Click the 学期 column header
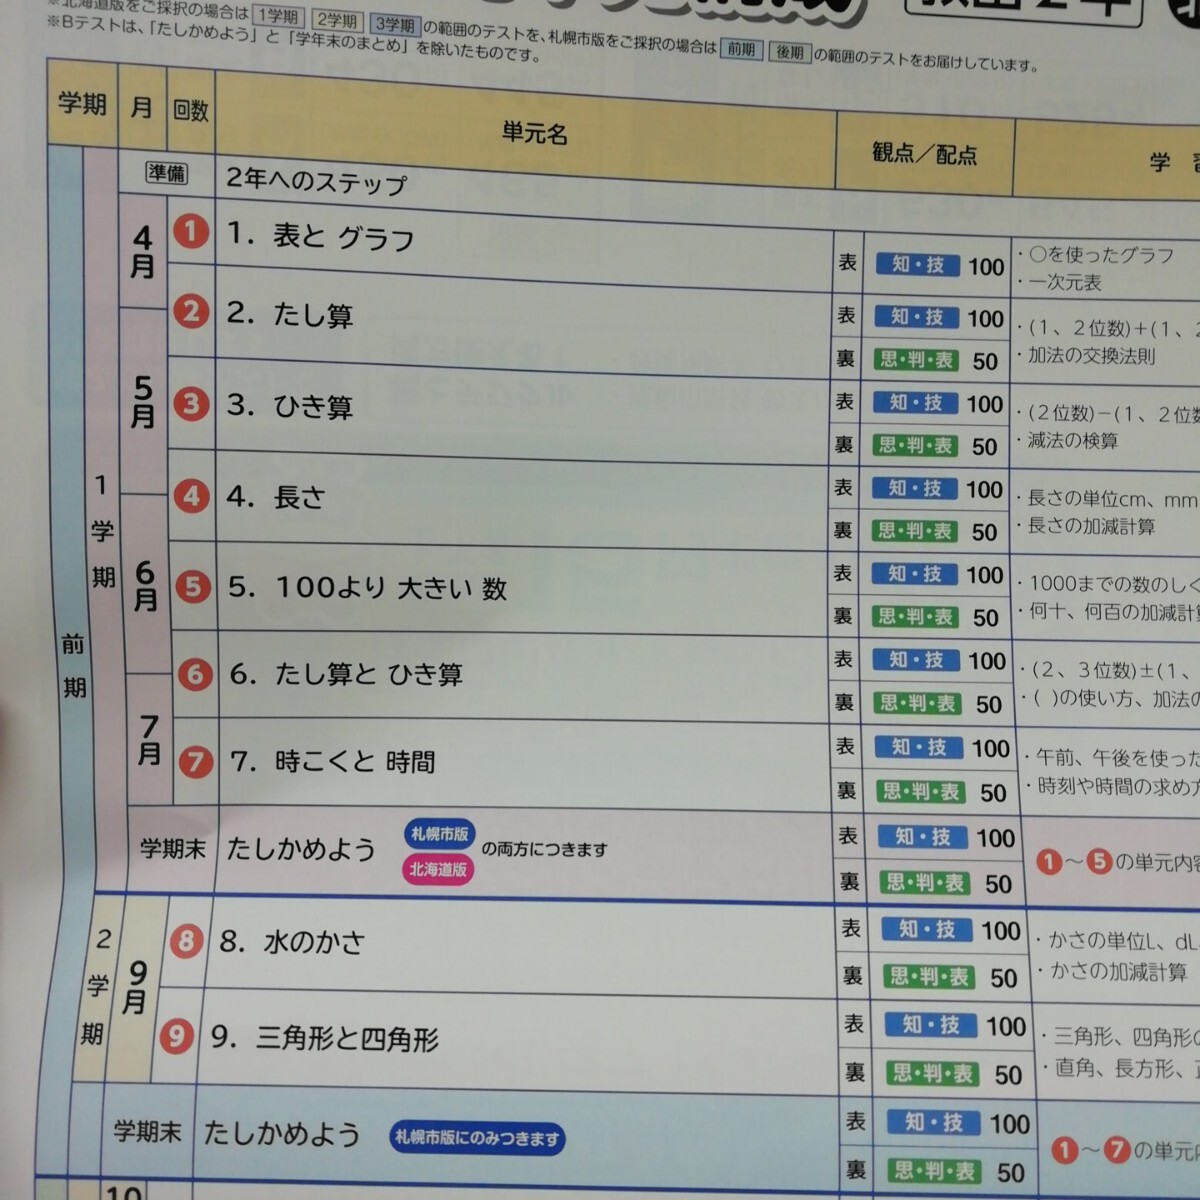1200x1200 pixels. [82, 102]
